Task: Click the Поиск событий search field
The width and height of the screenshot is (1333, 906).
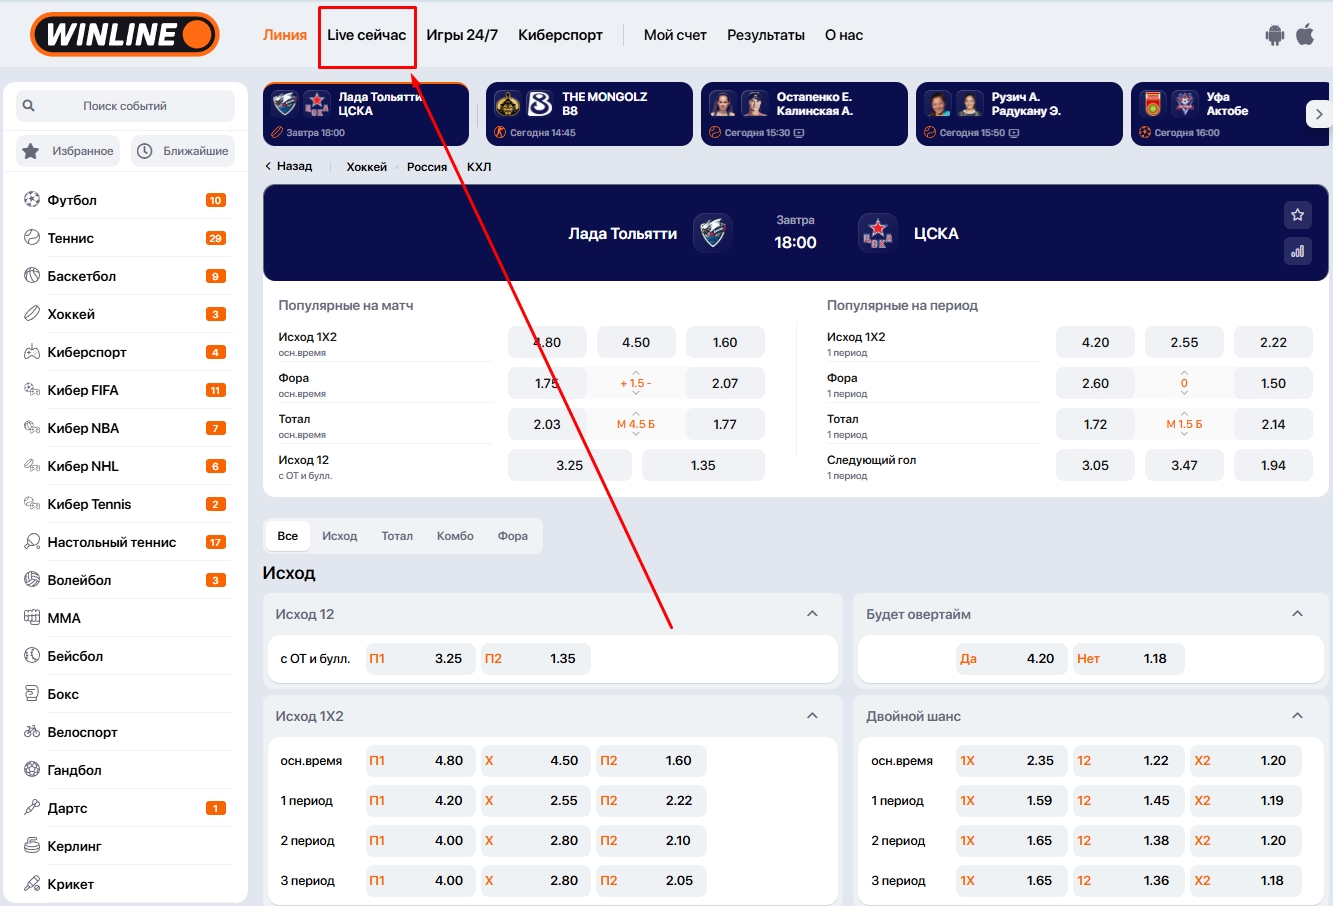Action: [125, 106]
